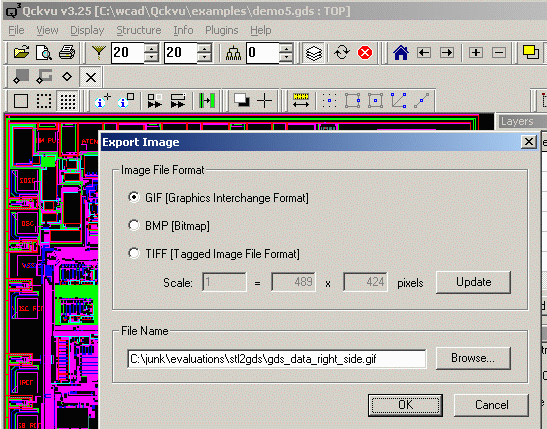
Task: Confirm export with the OK button
Action: coord(405,405)
